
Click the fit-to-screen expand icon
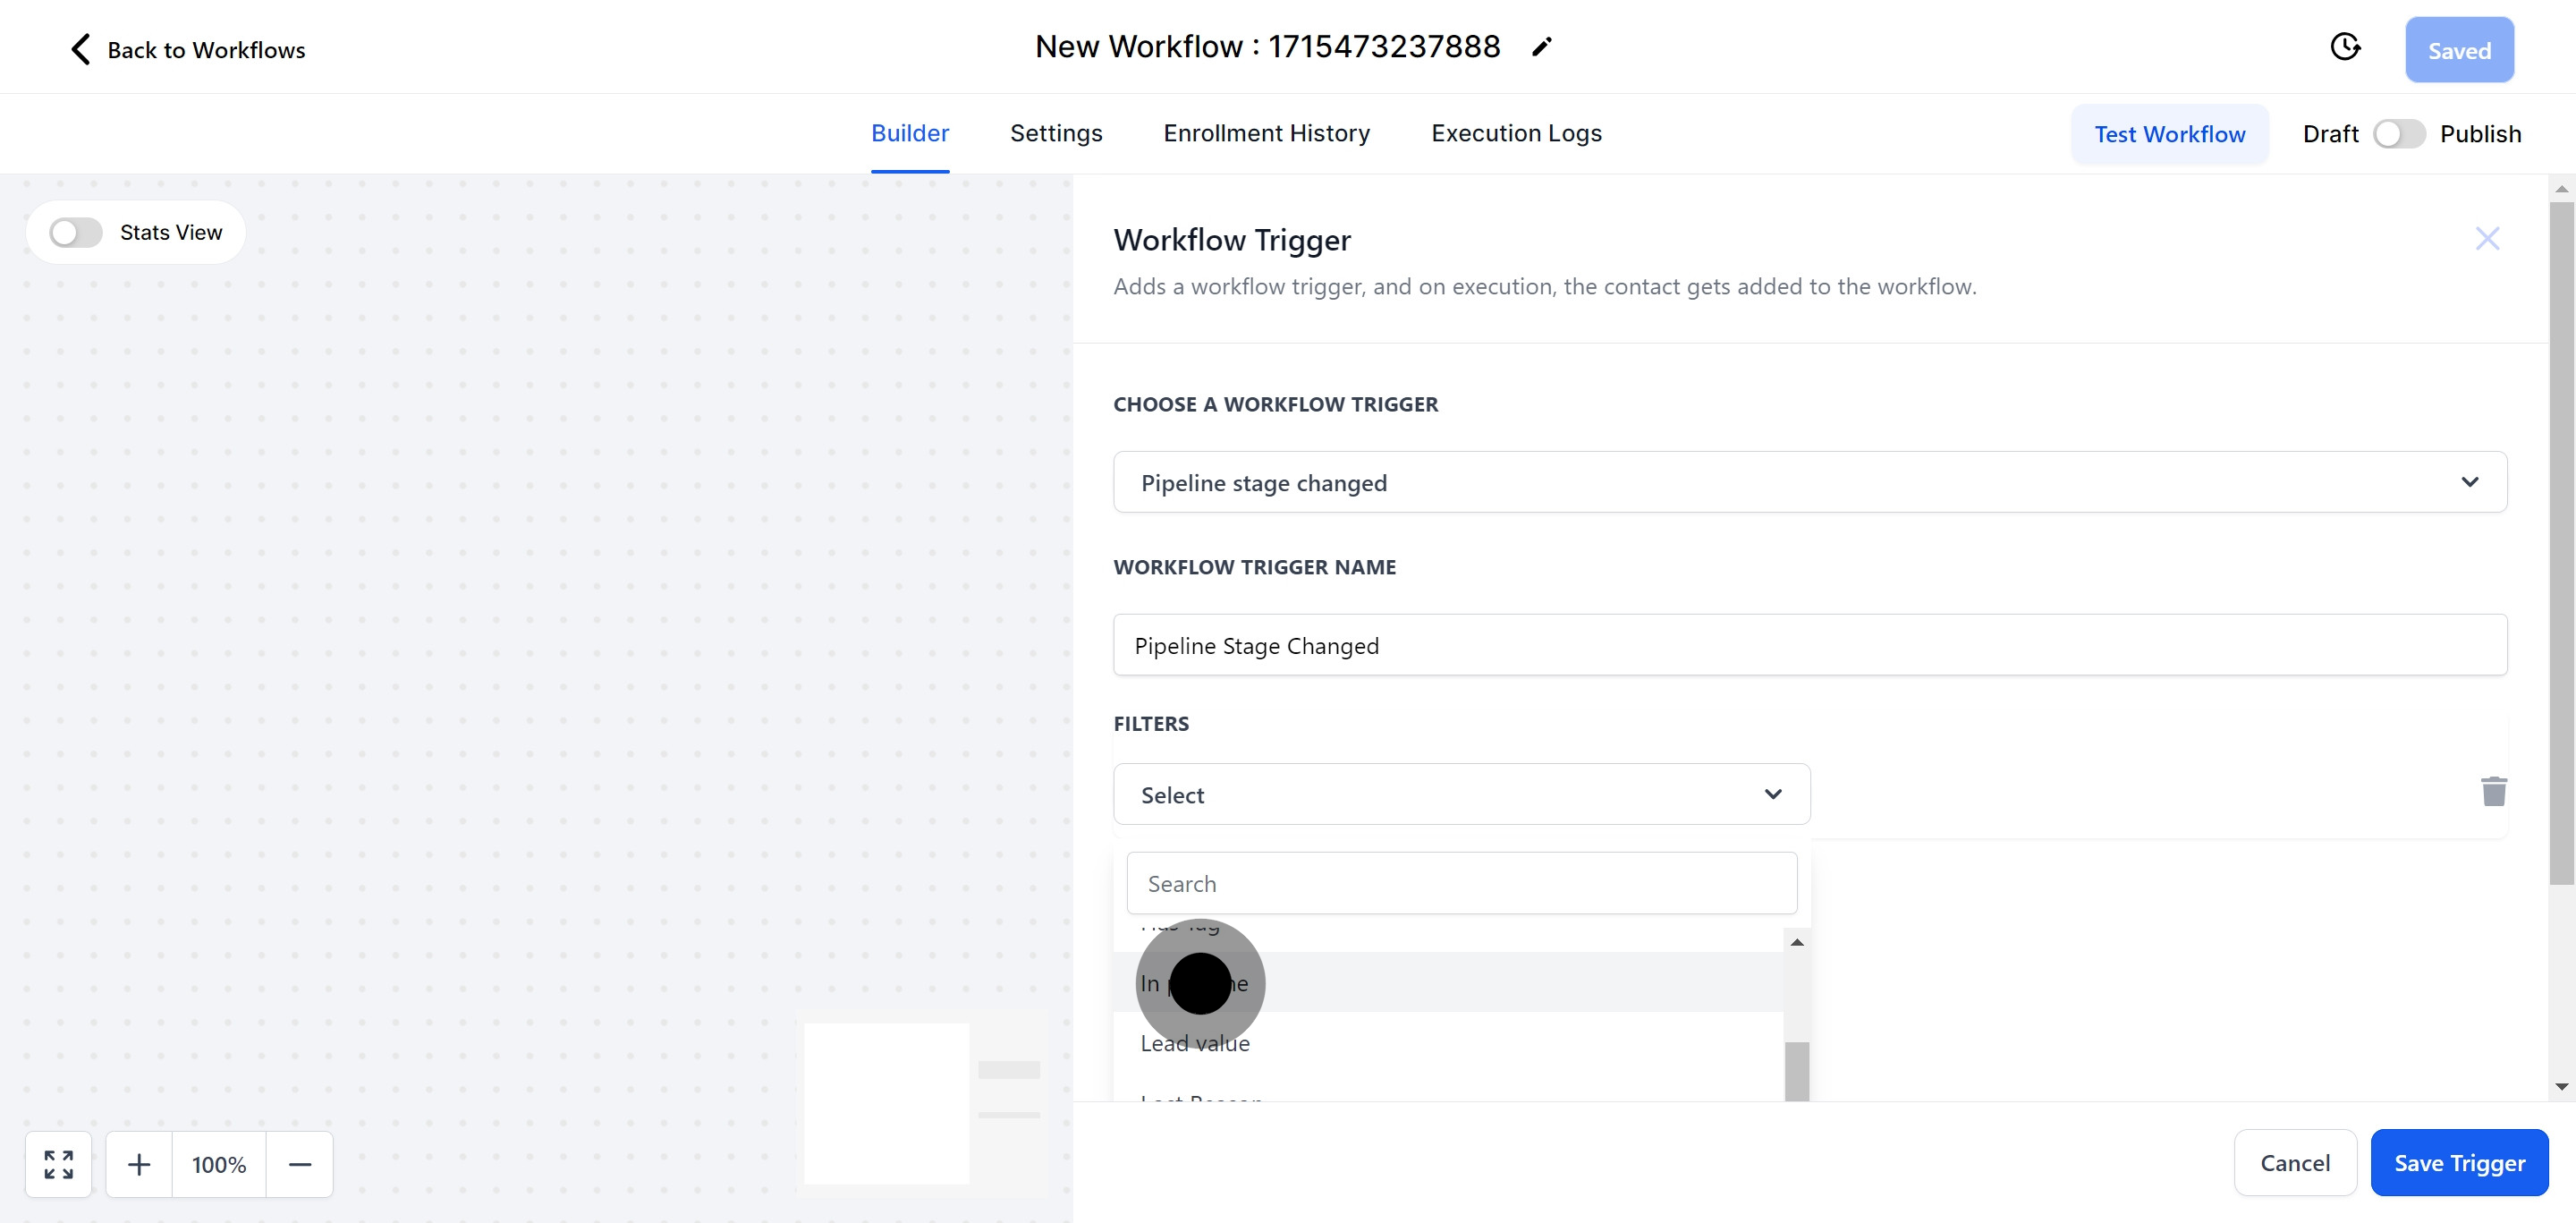click(x=59, y=1164)
